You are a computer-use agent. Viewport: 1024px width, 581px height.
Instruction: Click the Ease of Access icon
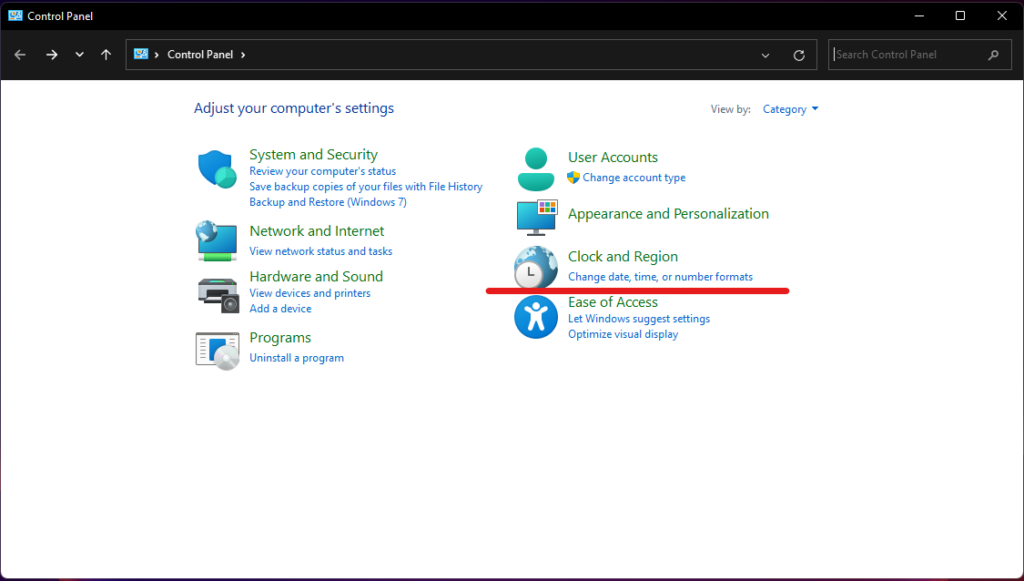point(536,317)
